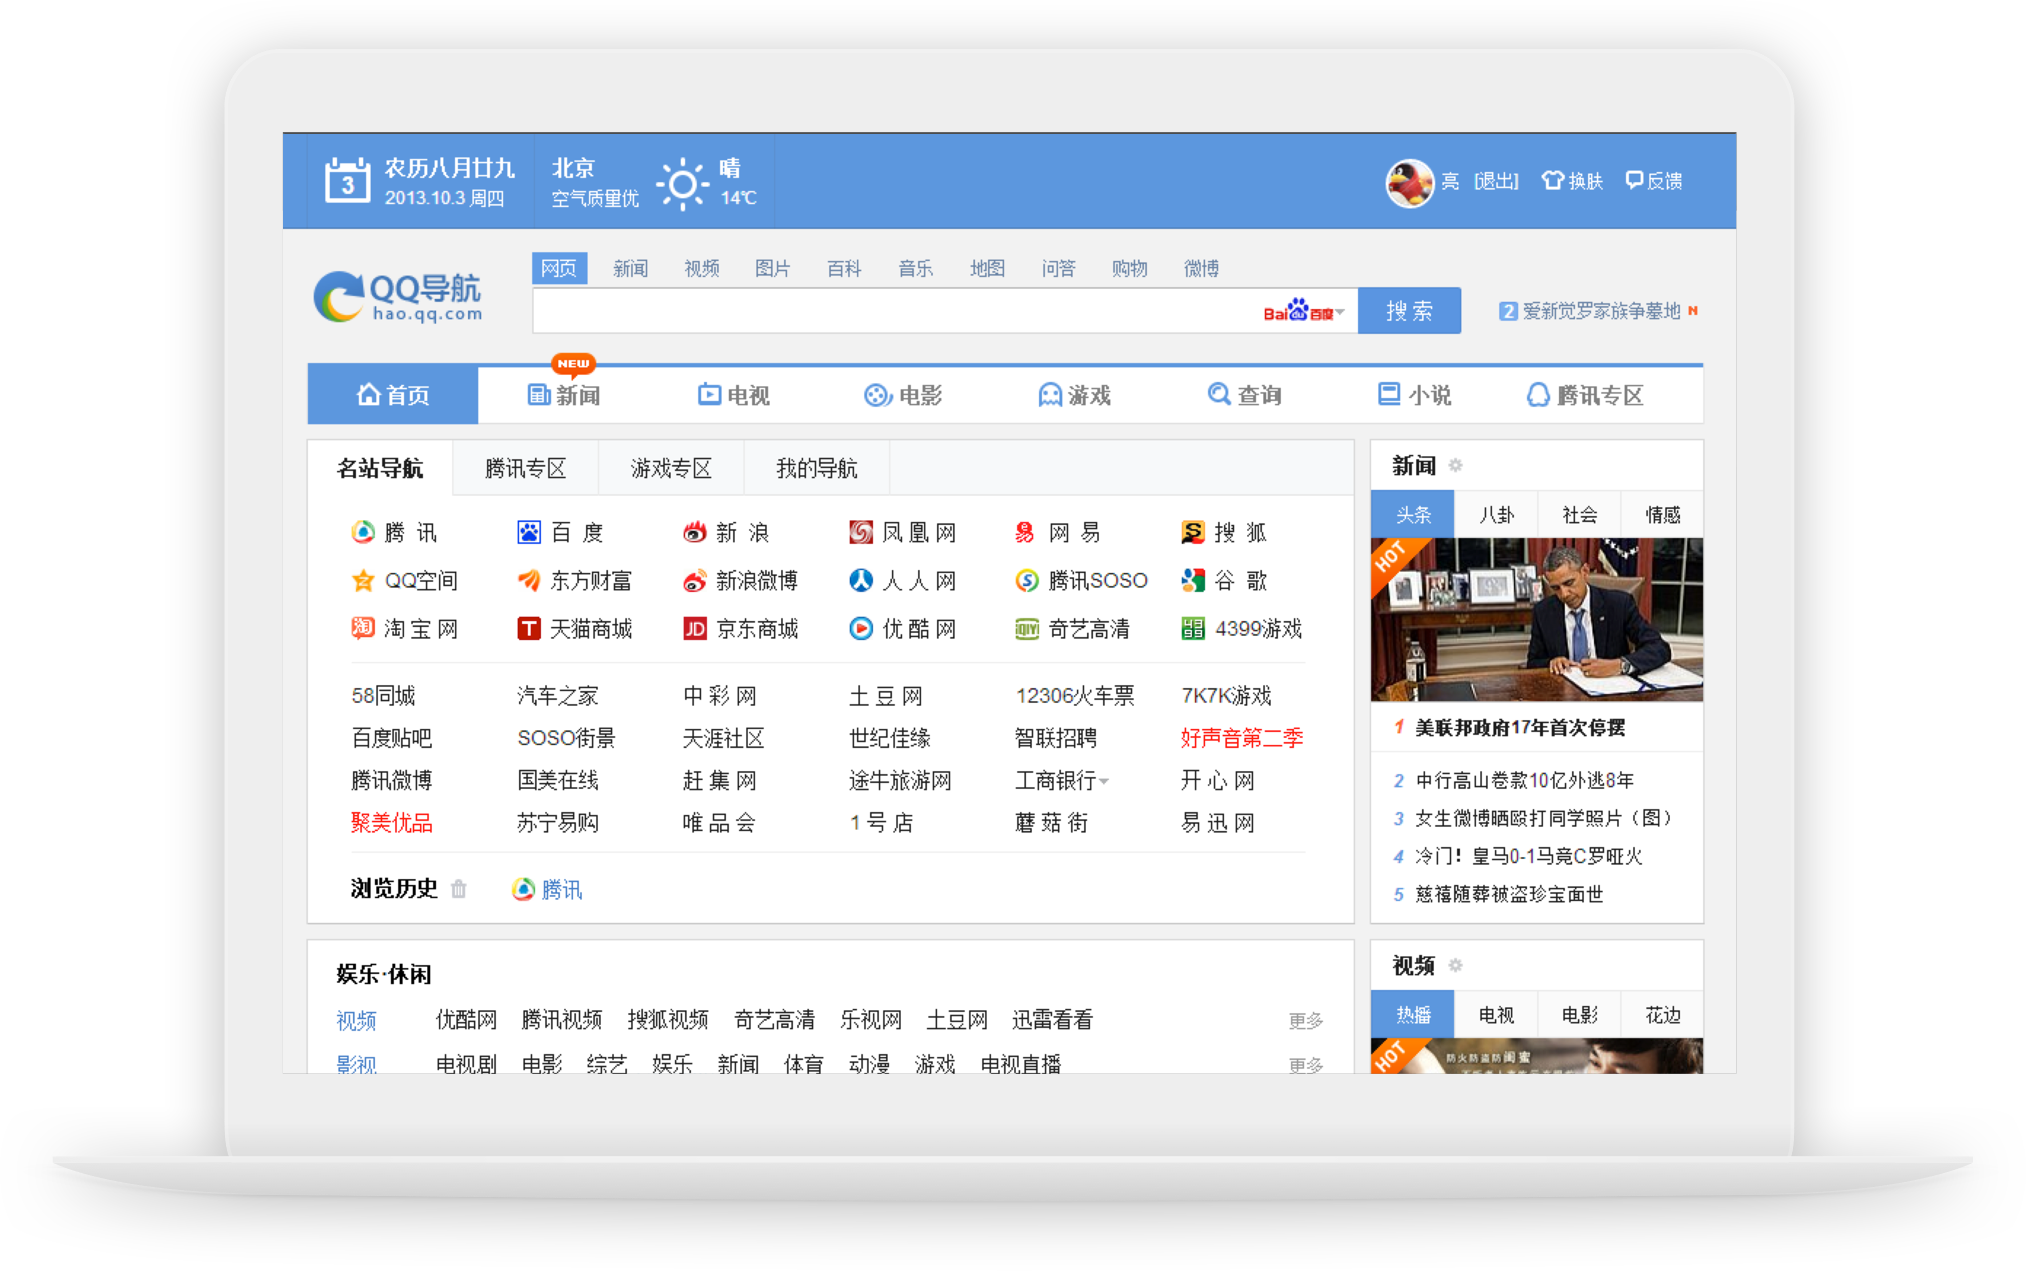
Task: Open 腾讯SOSO site icon
Action: pos(1026,580)
